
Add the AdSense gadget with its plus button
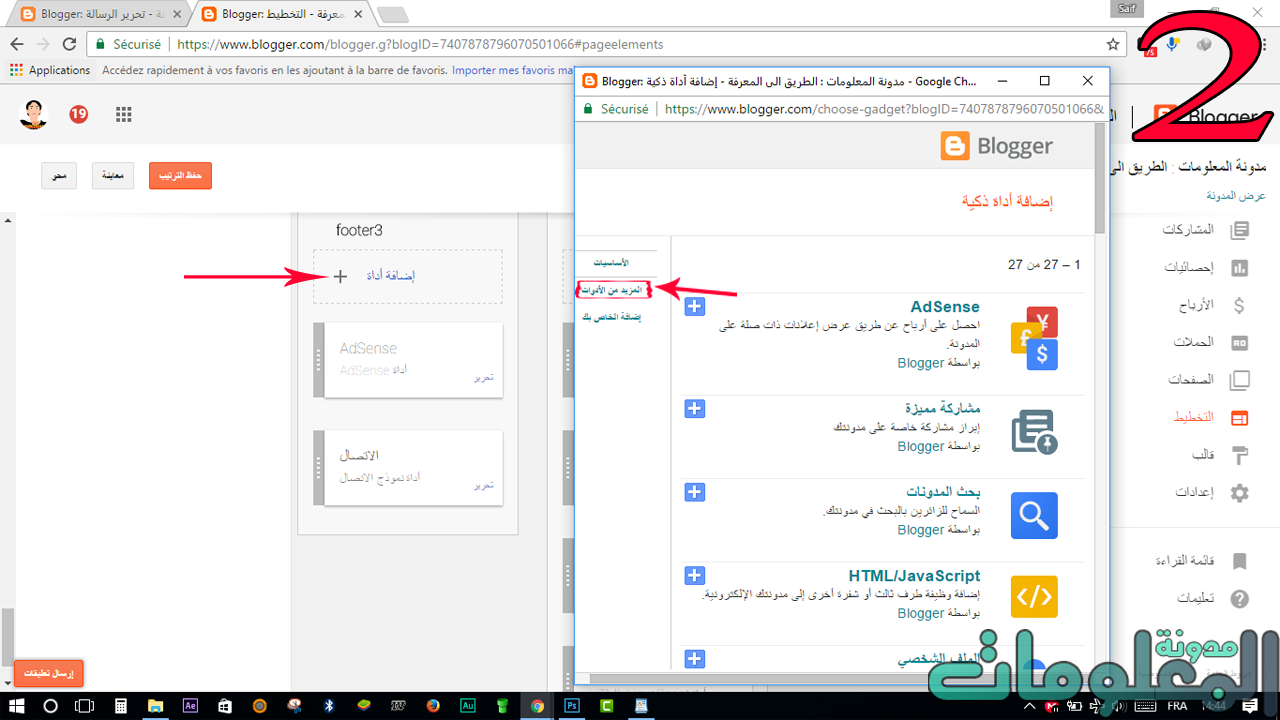(695, 306)
